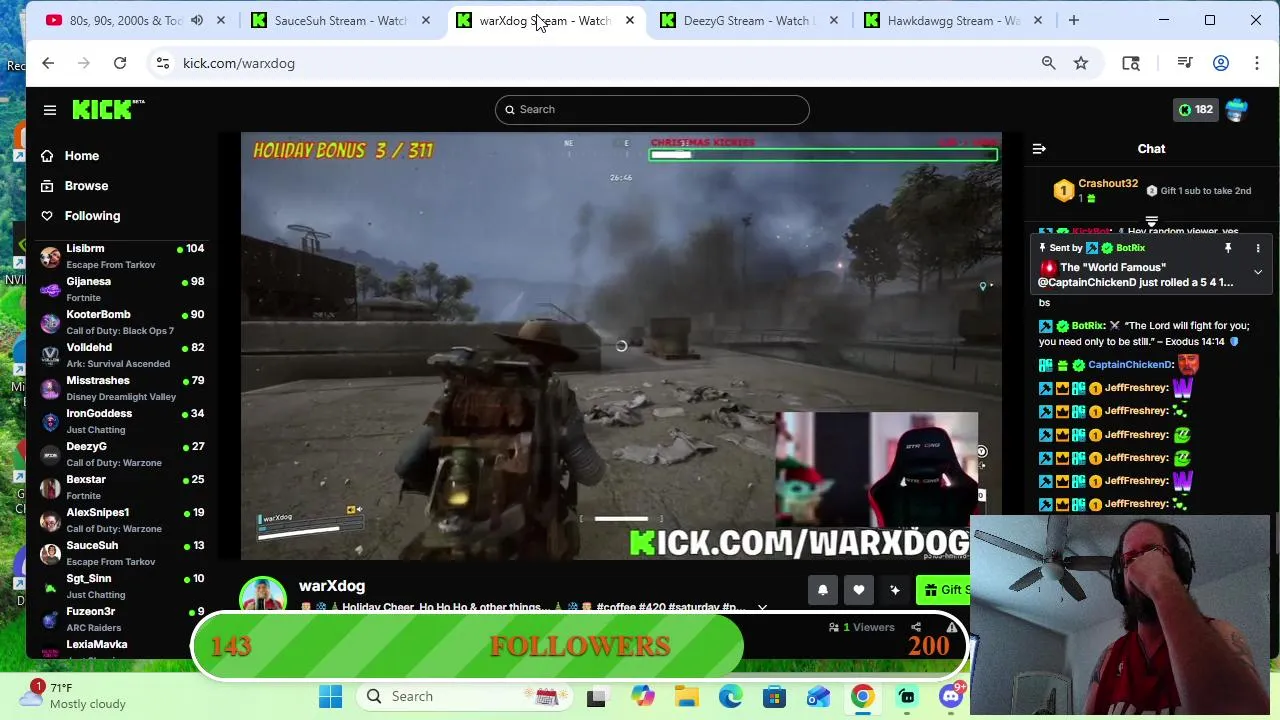
Task: Switch to the DeezyG Stream tab
Action: coord(750,20)
